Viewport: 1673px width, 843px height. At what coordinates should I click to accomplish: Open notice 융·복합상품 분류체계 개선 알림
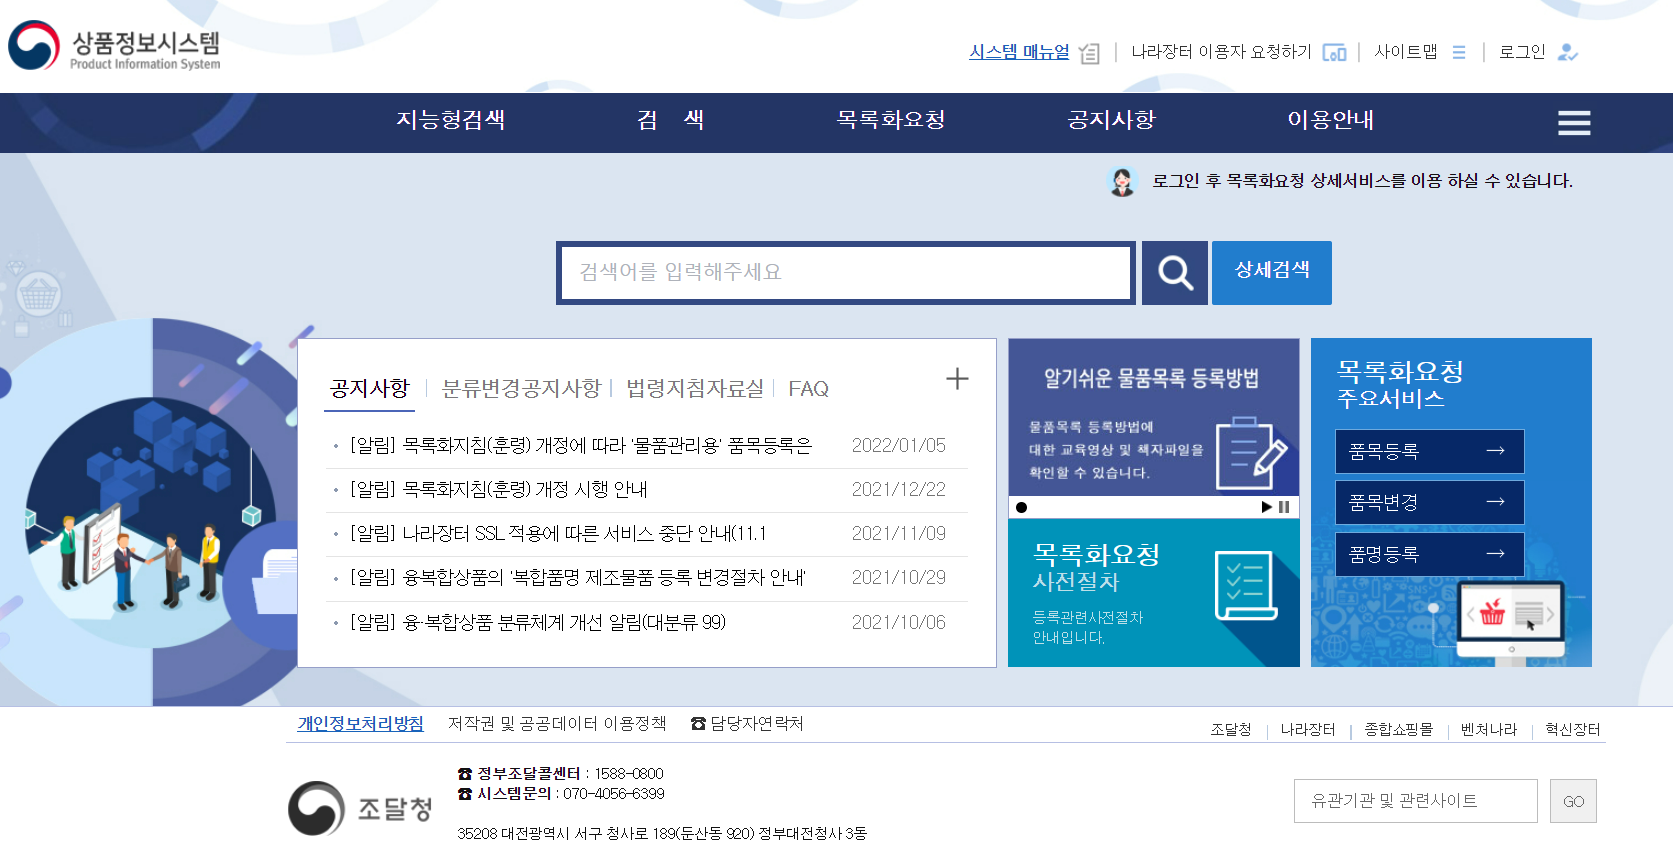[x=538, y=622]
